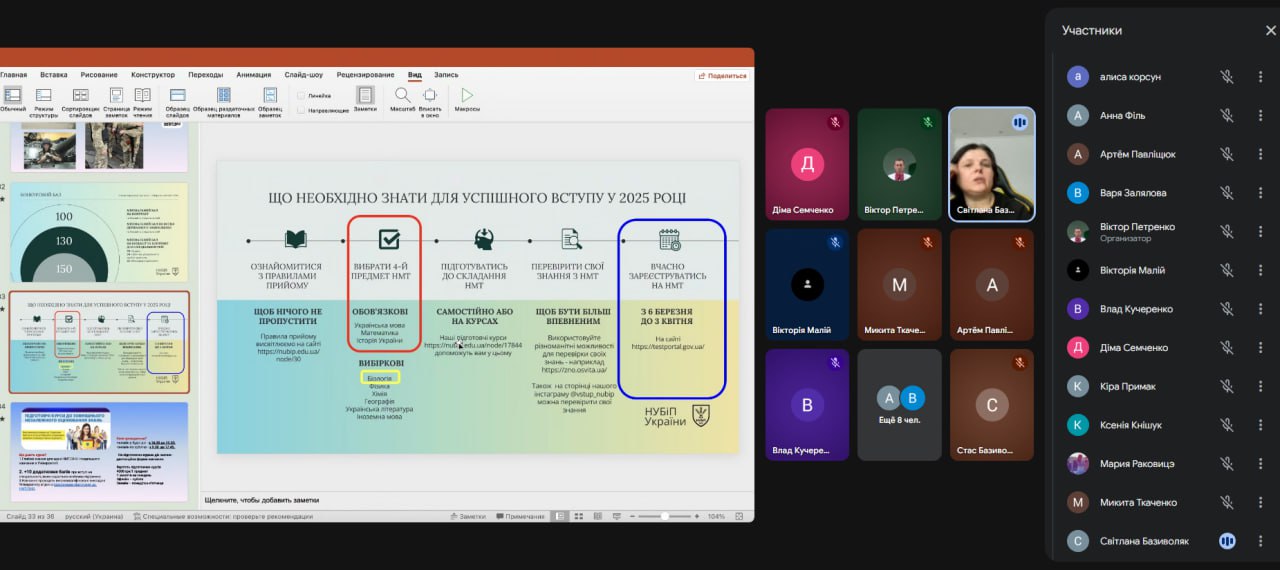1280x570 pixels.
Task: Adjust the zoom slider in status bar
Action: tap(665, 516)
